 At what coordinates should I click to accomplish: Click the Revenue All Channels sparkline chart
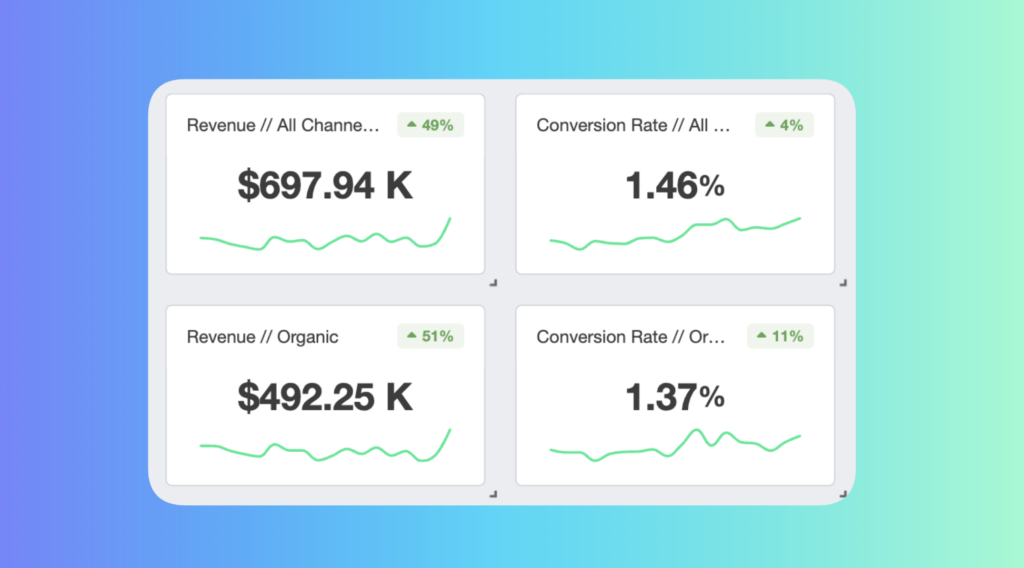pos(325,234)
